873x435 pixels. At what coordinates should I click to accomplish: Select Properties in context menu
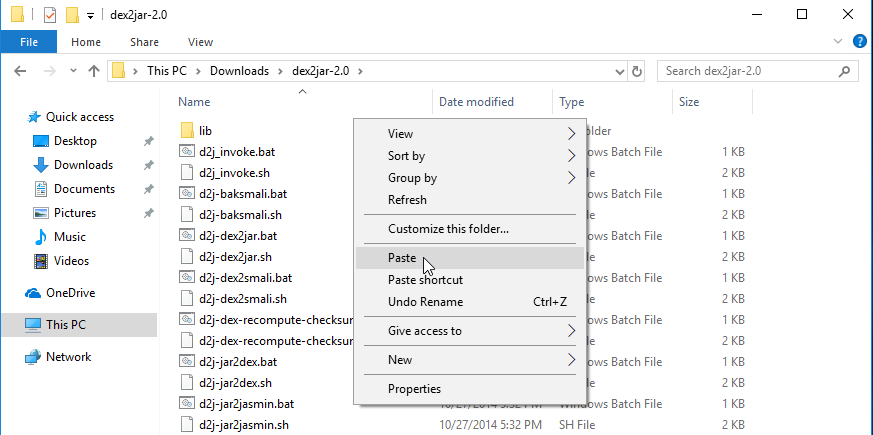tap(414, 389)
